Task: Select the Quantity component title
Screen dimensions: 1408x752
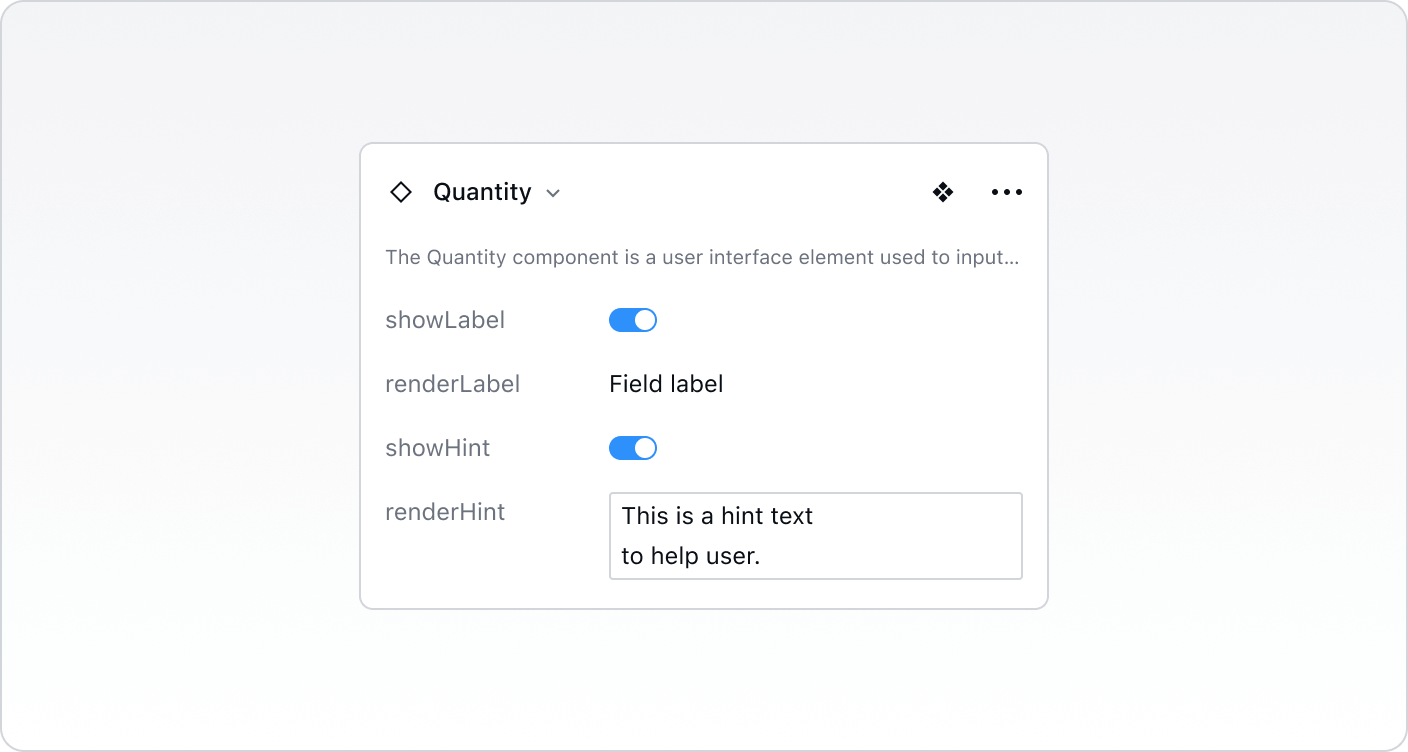Action: 482,192
